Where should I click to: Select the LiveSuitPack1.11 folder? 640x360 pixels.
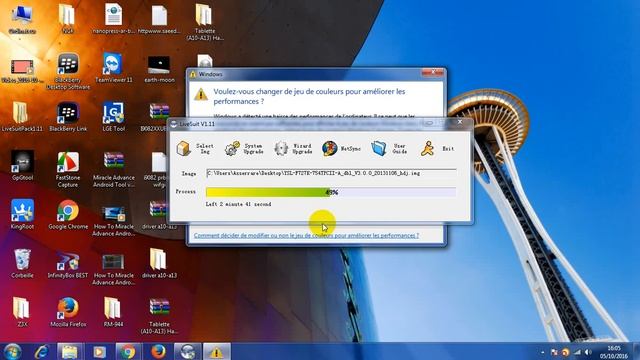click(x=22, y=117)
